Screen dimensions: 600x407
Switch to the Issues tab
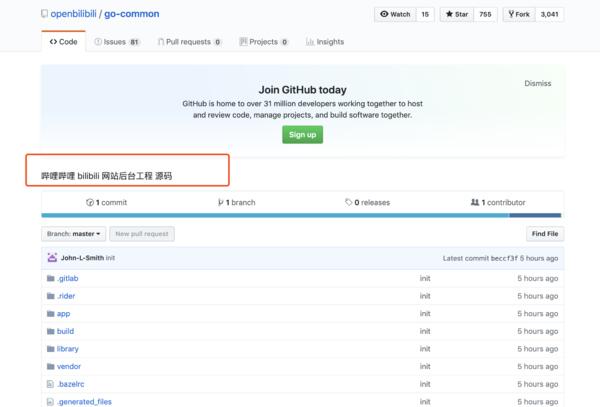(x=116, y=42)
